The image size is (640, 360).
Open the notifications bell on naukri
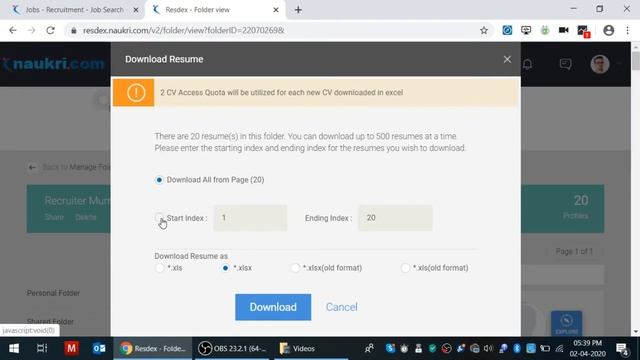click(527, 64)
